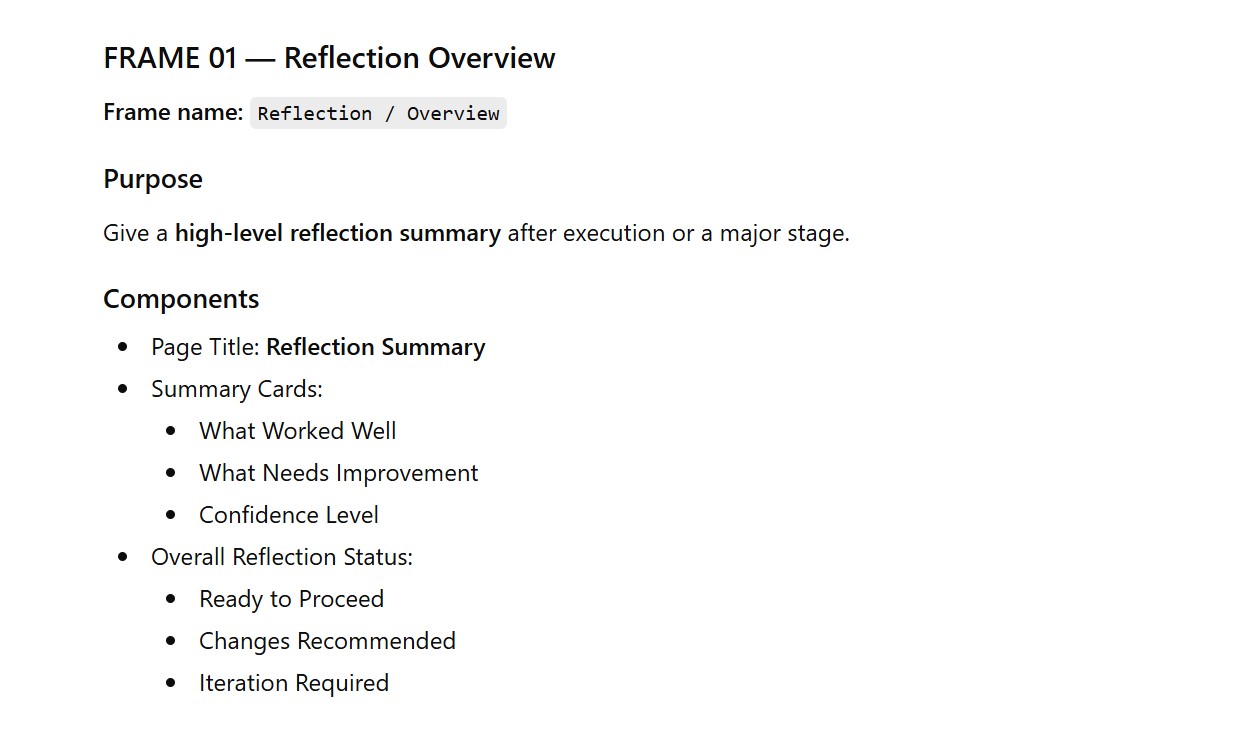The image size is (1258, 731).
Task: Click the "What Worked Well" list item
Action: click(x=297, y=431)
